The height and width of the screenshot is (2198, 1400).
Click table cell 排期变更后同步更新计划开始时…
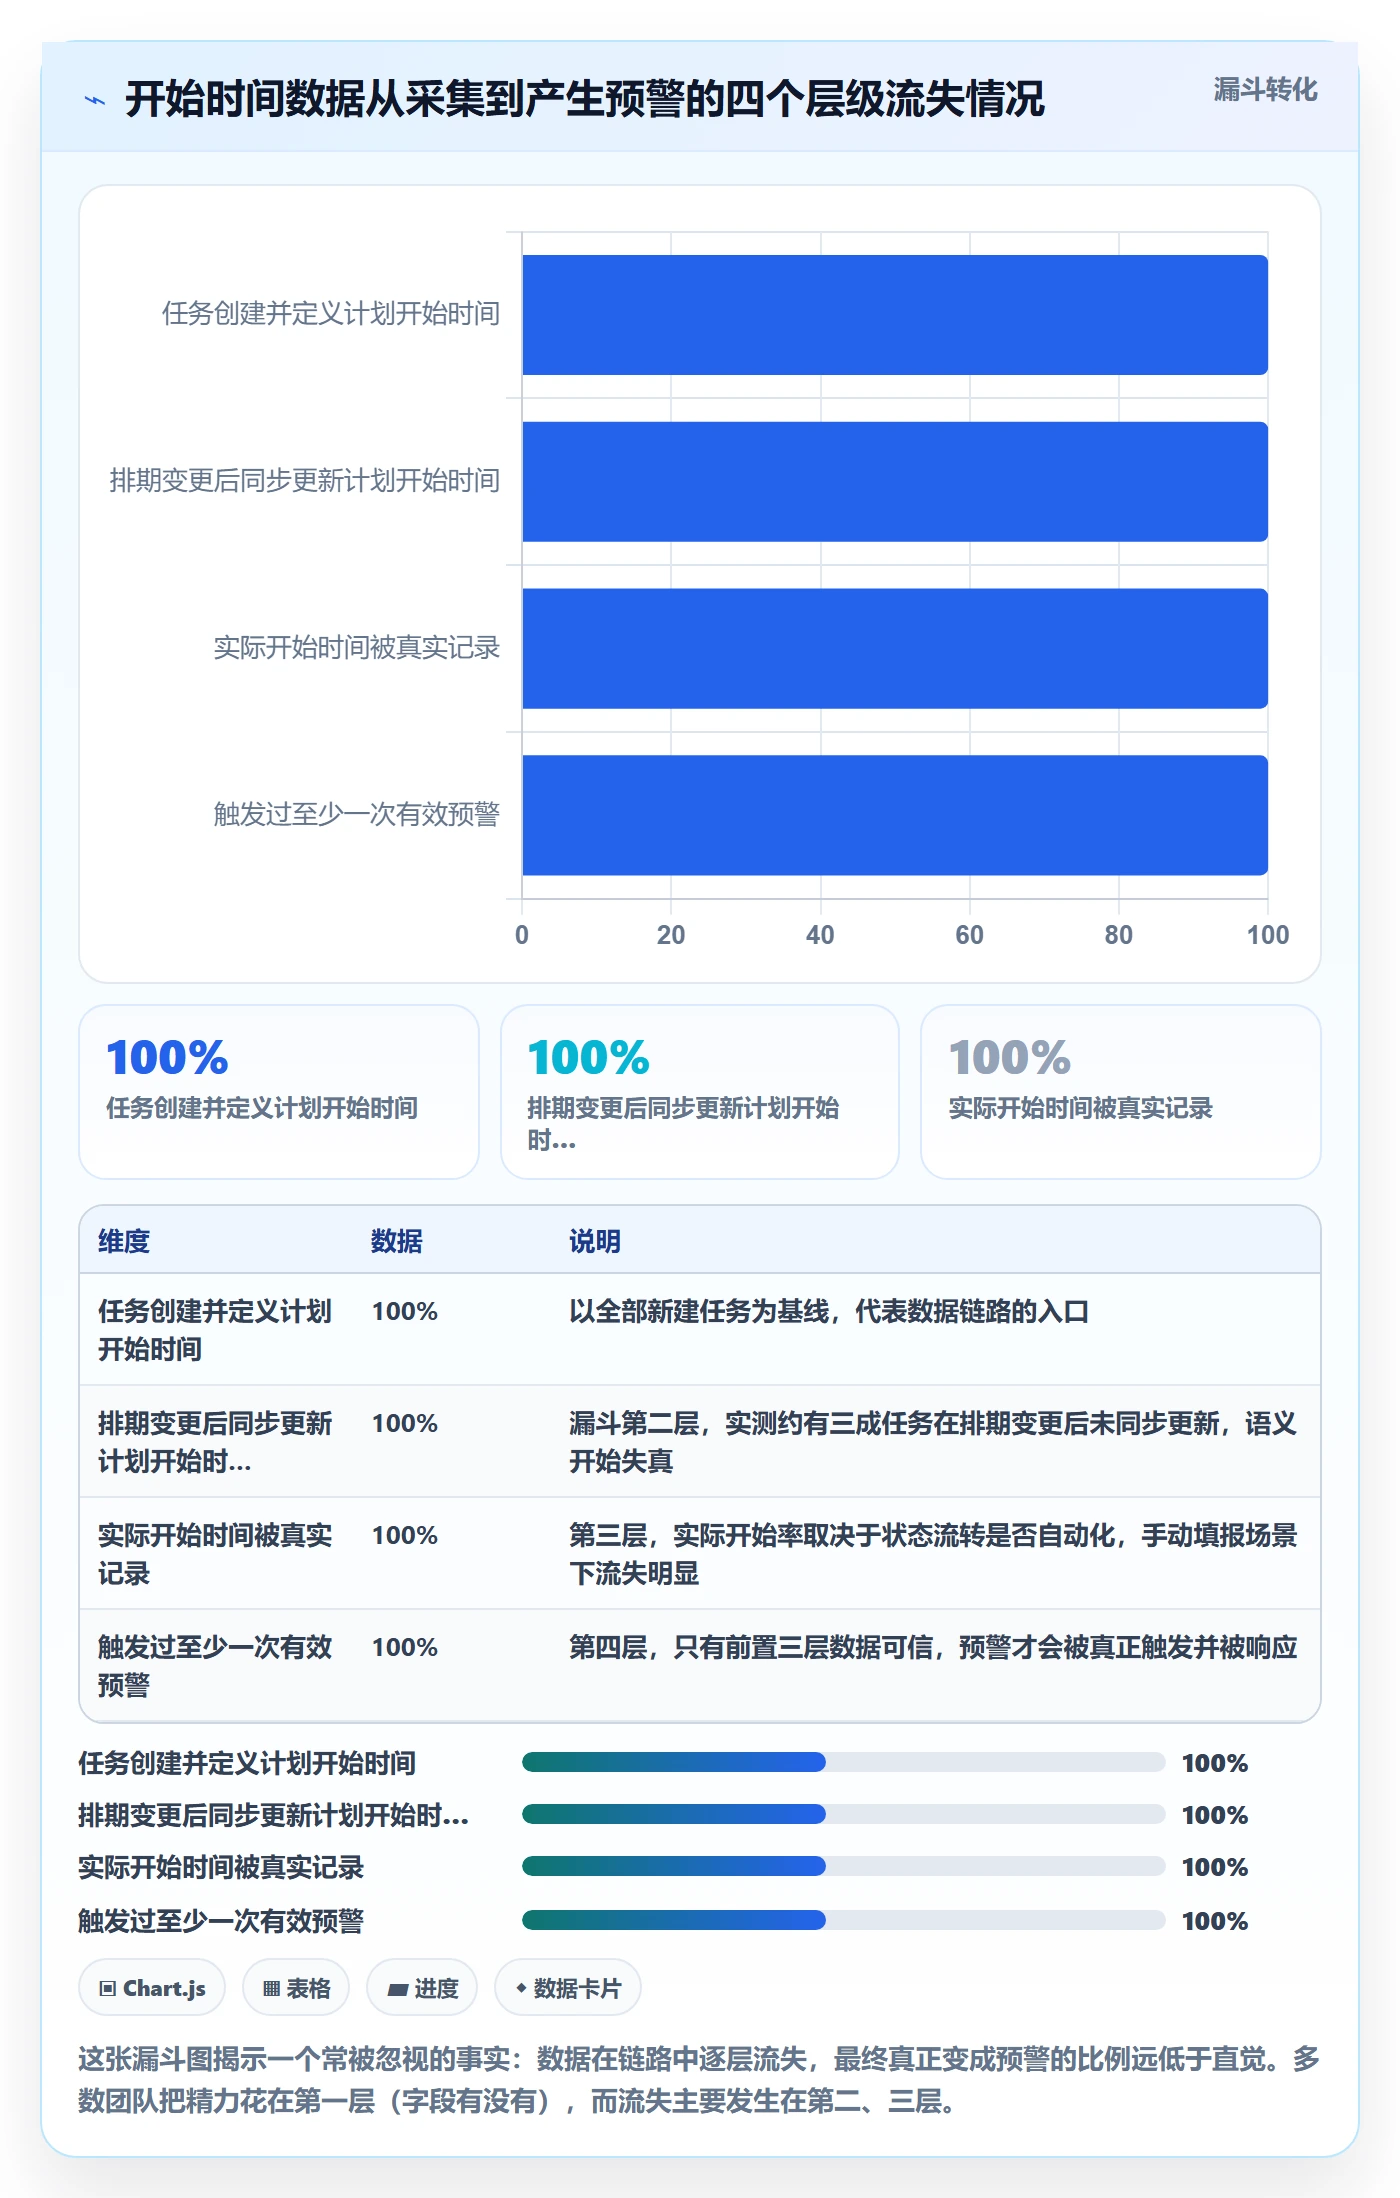[215, 1442]
